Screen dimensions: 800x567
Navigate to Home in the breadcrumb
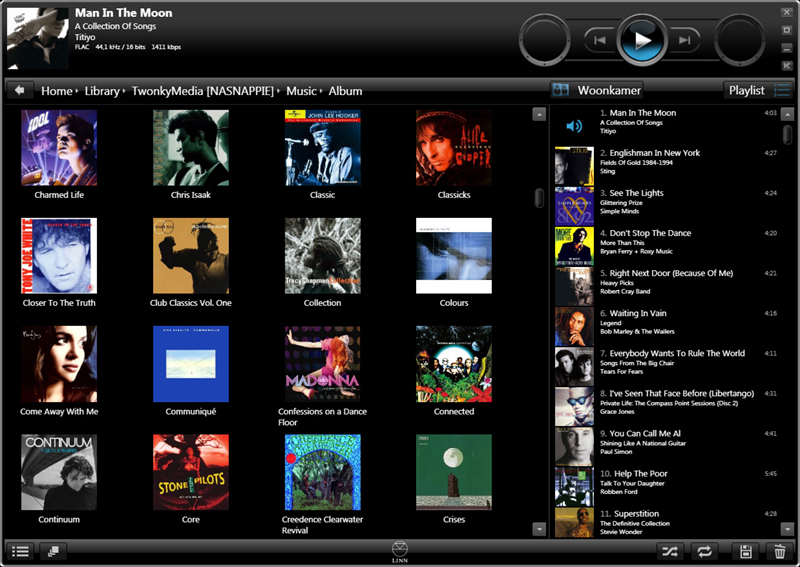point(56,91)
